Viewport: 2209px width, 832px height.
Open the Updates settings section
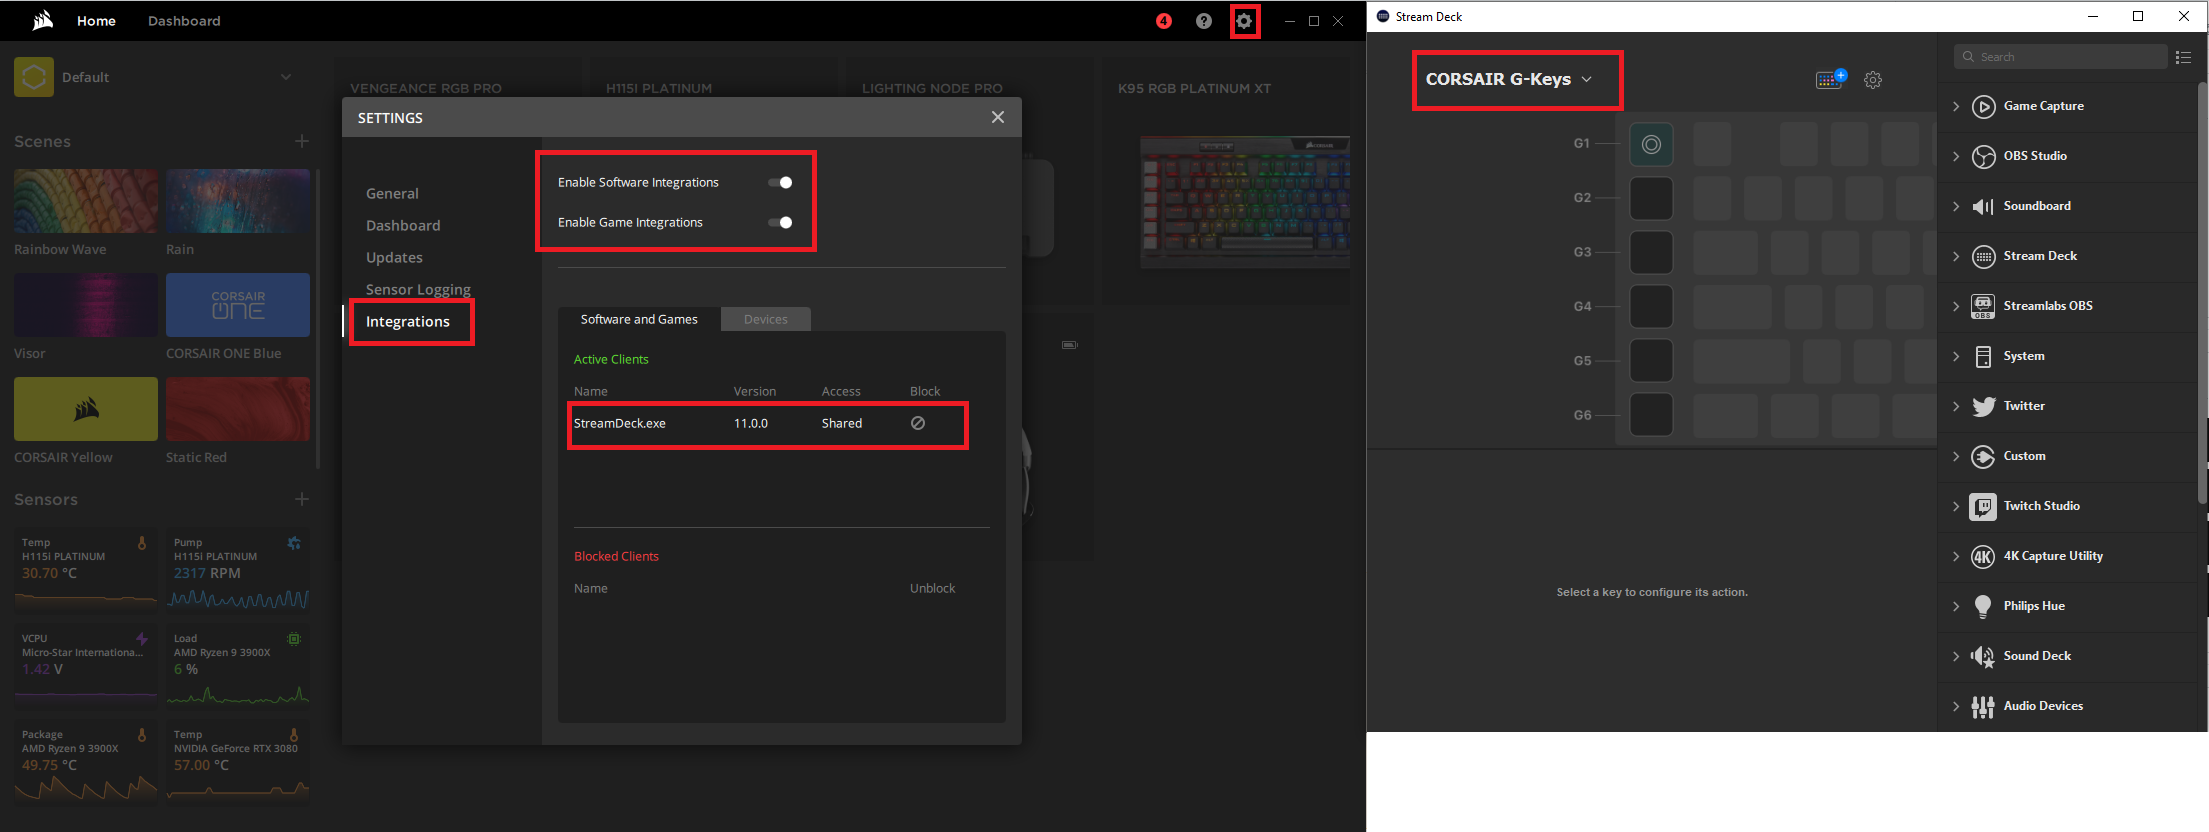point(394,257)
